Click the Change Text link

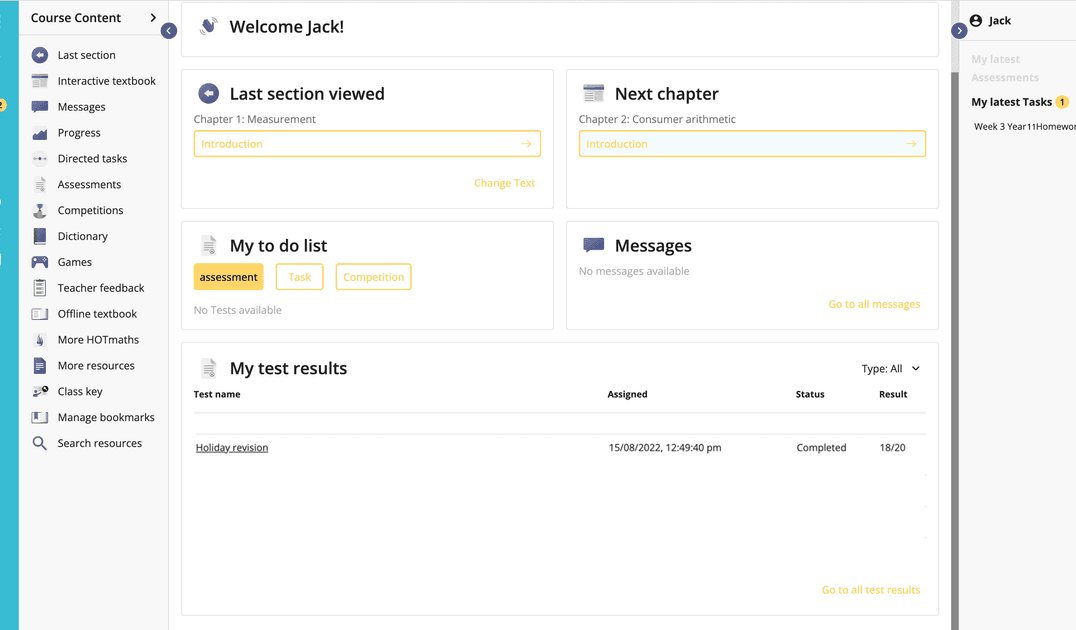coord(504,183)
